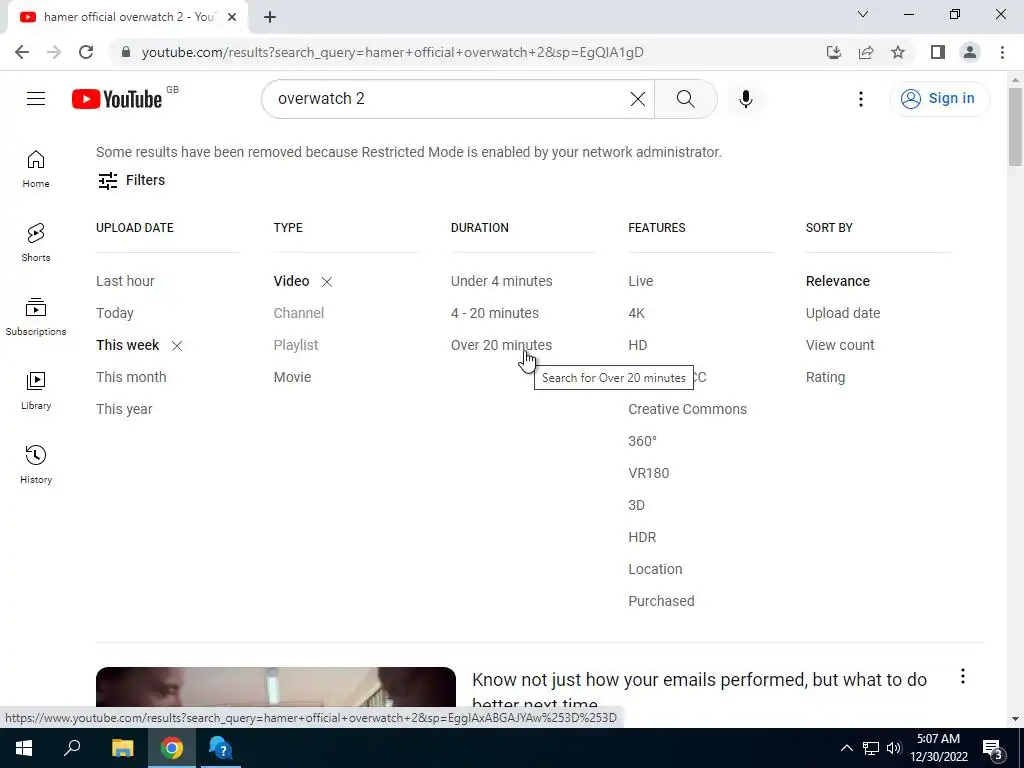Toggle the Chrome side panel
1024x768 pixels.
click(x=938, y=52)
